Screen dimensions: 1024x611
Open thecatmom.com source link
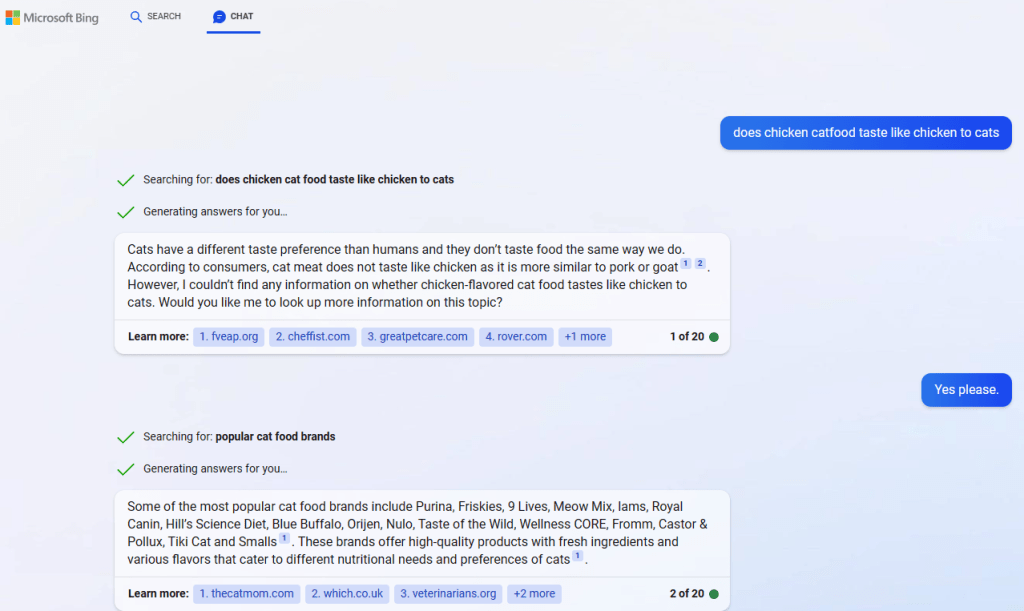point(247,594)
